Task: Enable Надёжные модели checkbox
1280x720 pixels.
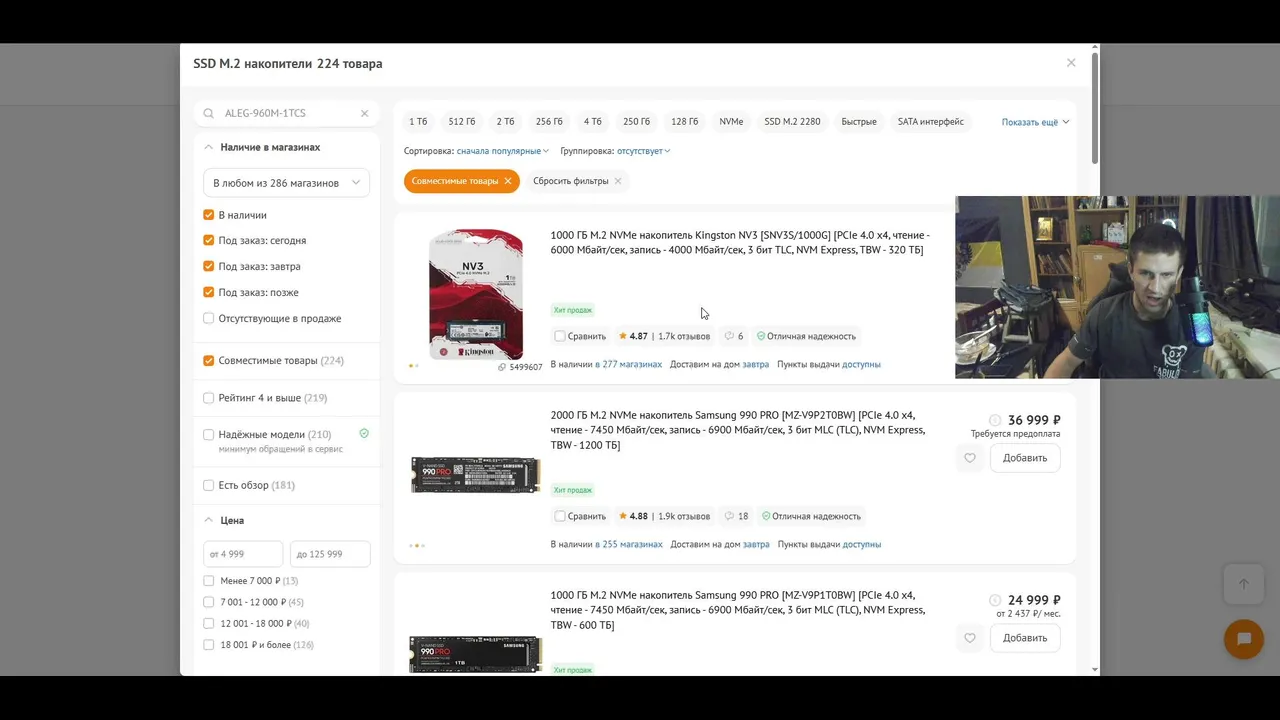Action: click(209, 435)
